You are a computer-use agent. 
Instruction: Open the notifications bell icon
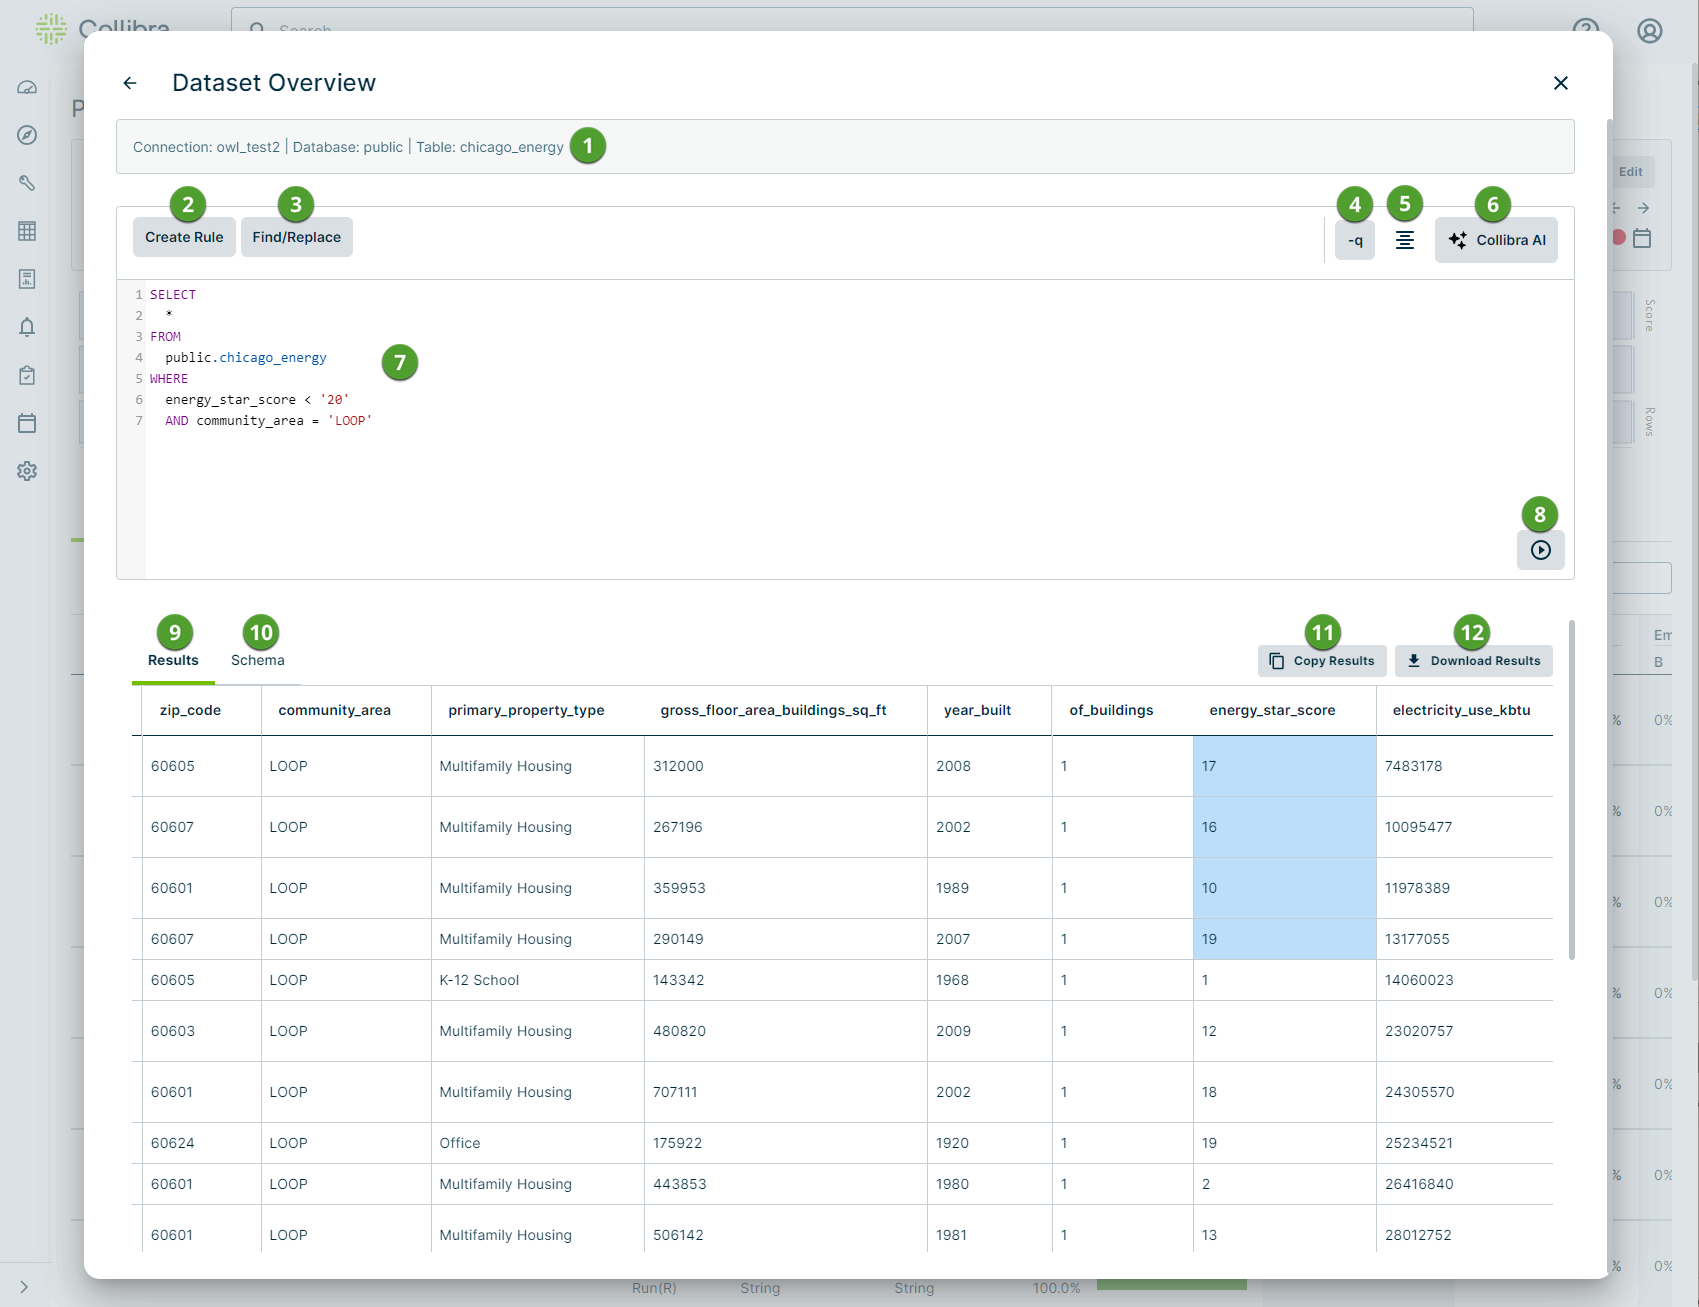point(26,327)
